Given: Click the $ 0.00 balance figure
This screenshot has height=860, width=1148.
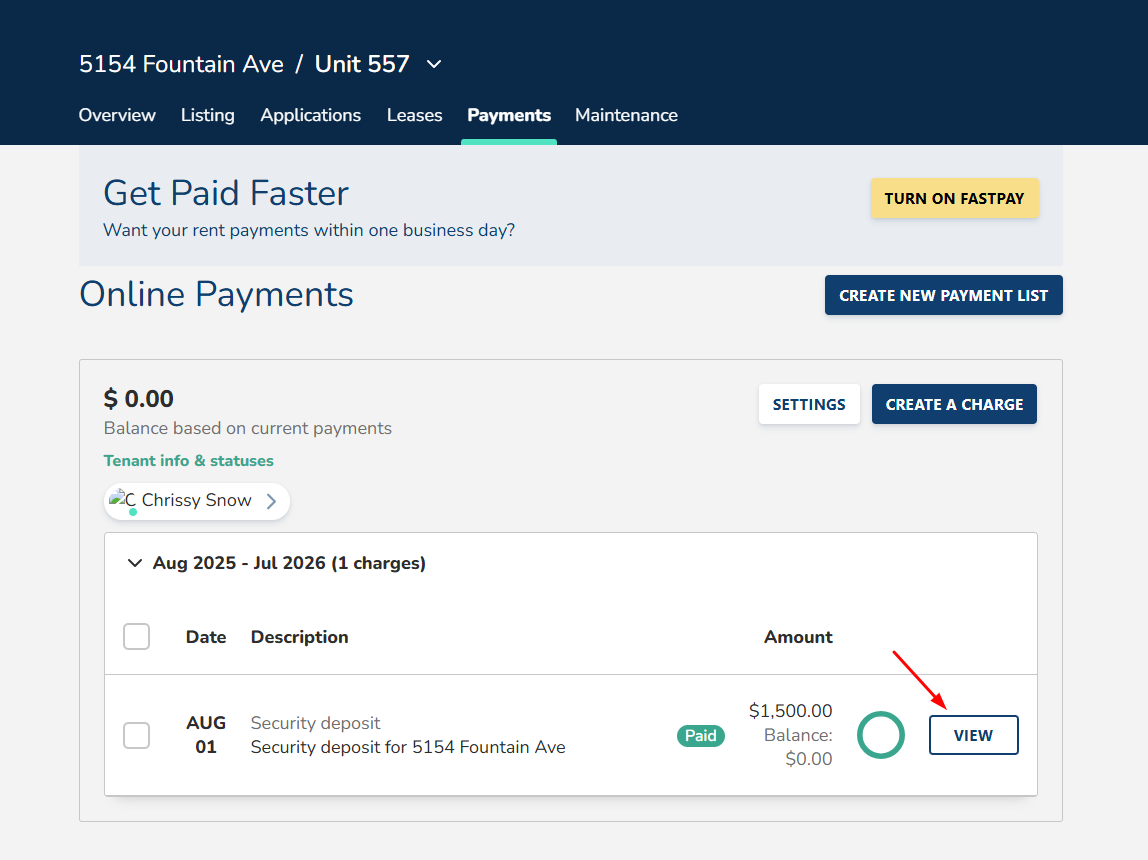Looking at the screenshot, I should point(138,399).
